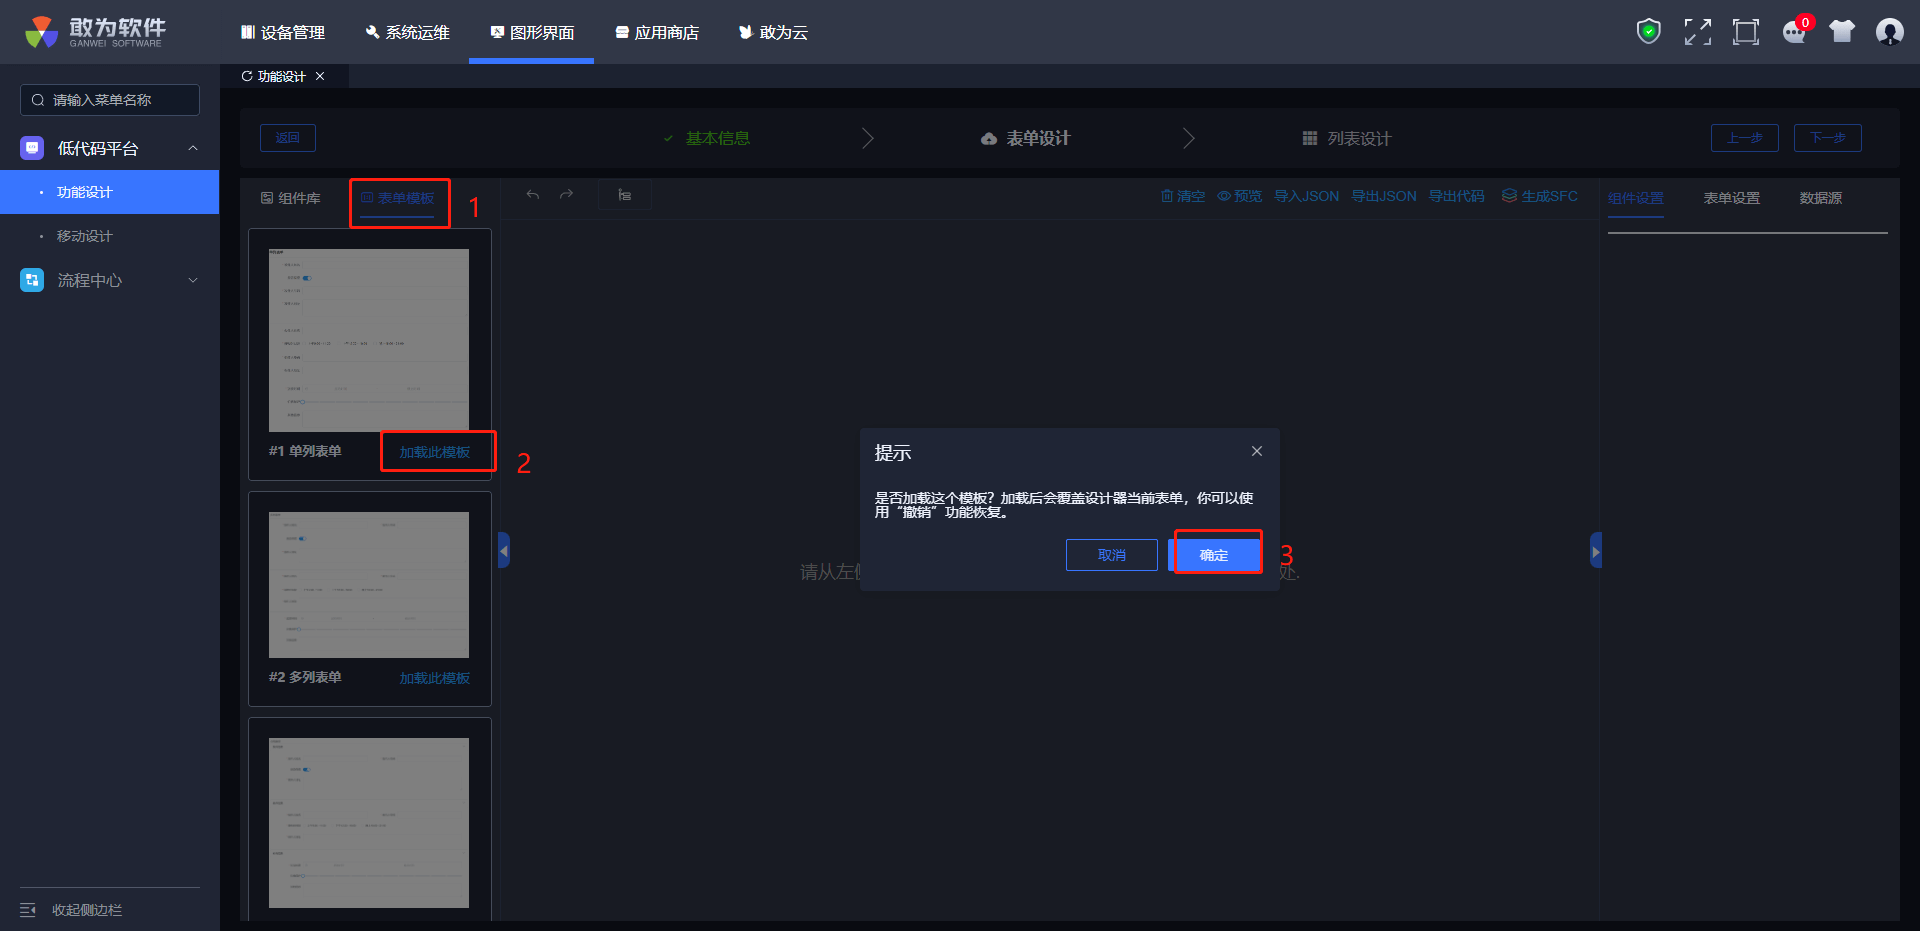This screenshot has height=931, width=1920.
Task: Click the 确定 button in dialog
Action: [x=1214, y=555]
